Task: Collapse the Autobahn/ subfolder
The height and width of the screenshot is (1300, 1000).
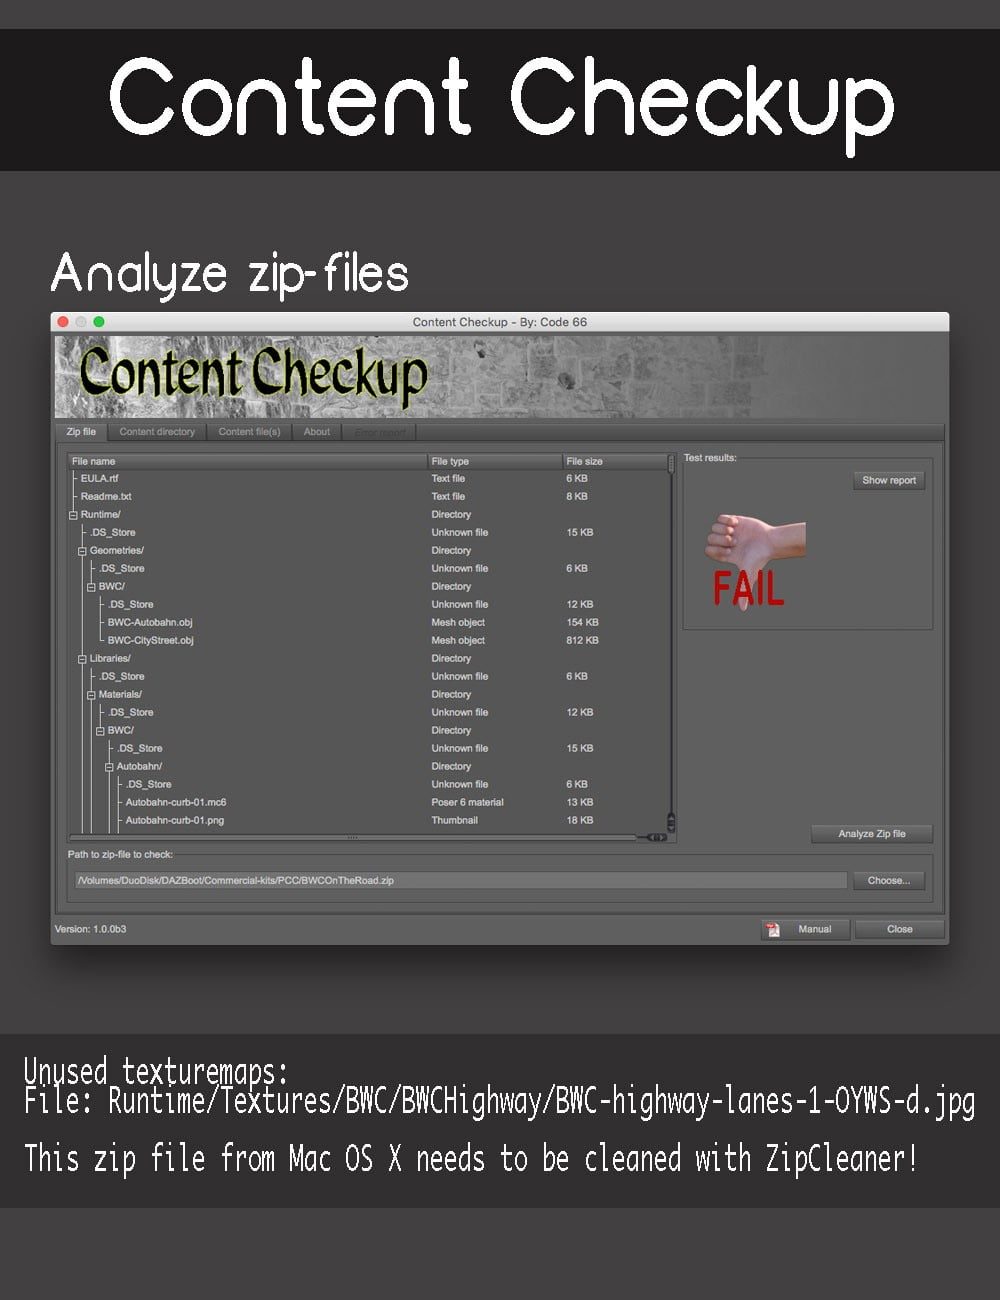Action: point(110,766)
